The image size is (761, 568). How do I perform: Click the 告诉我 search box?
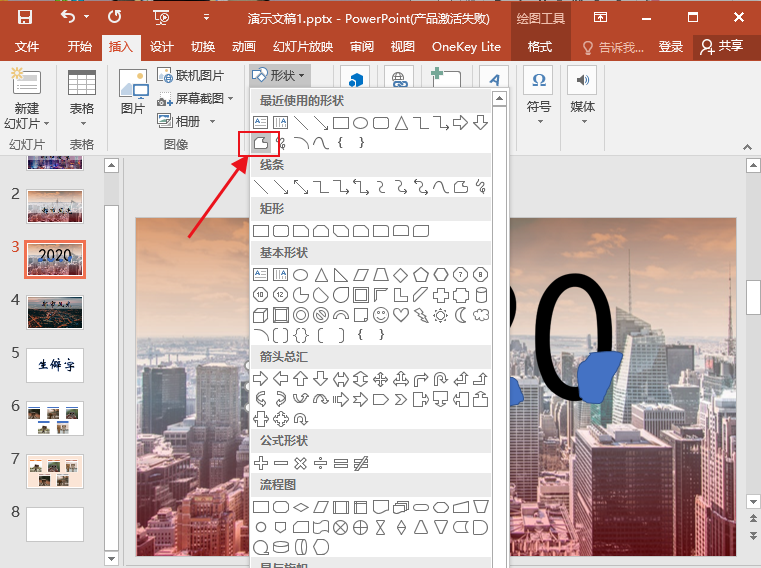tap(613, 47)
